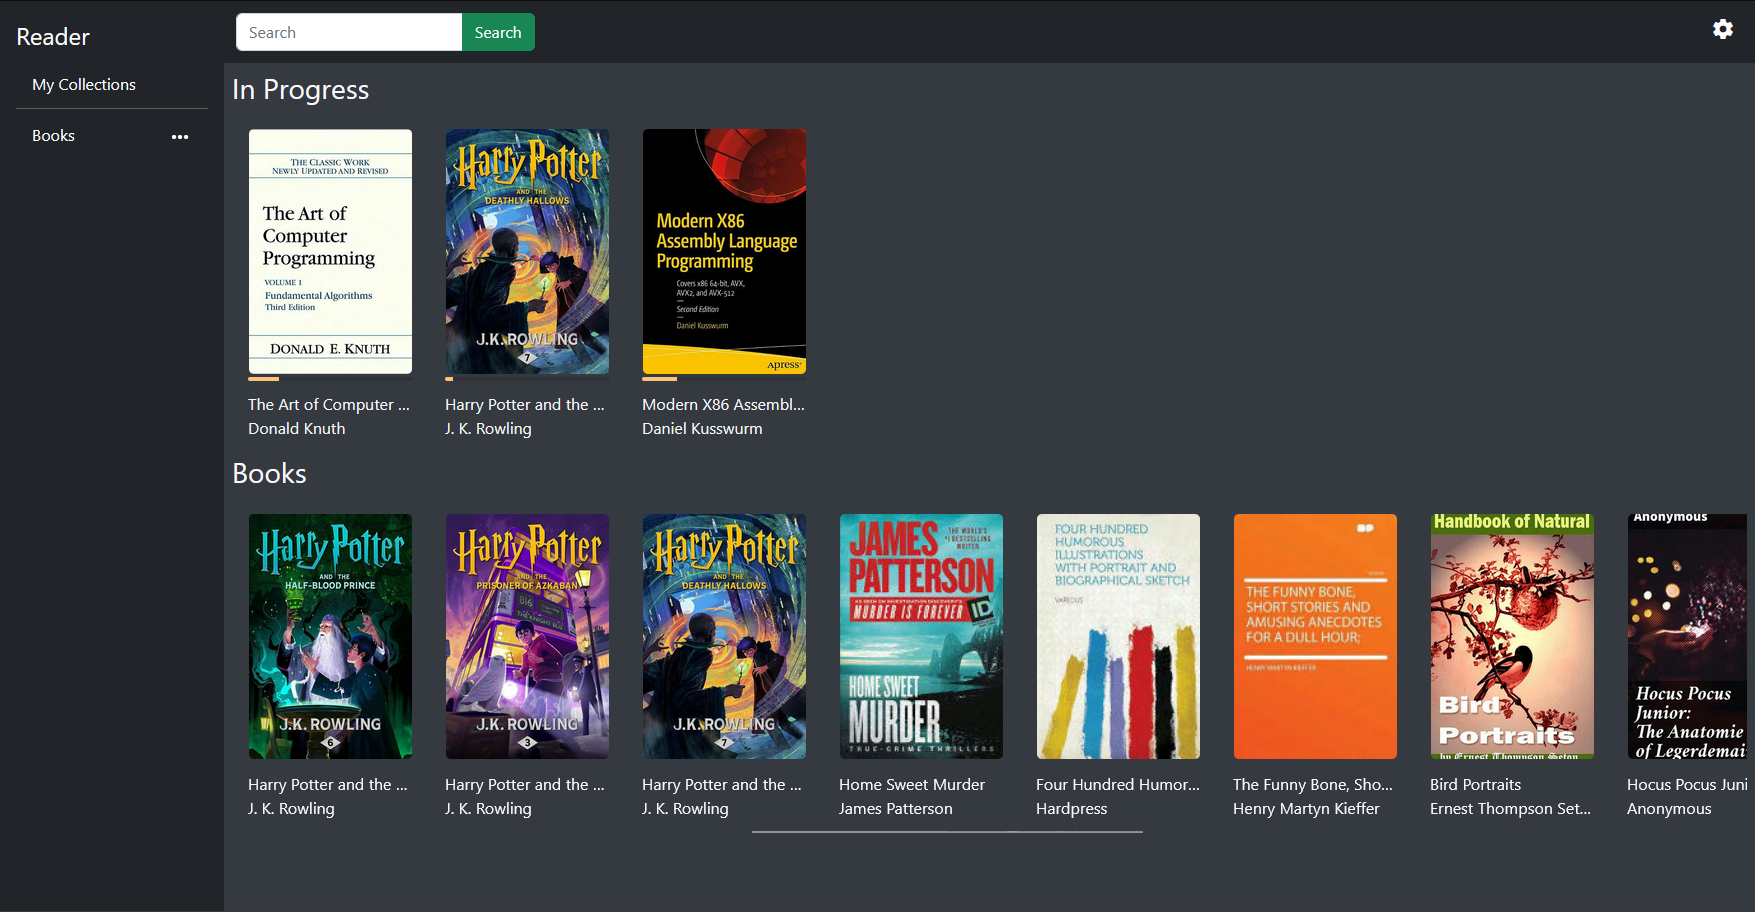
Task: Open the orange Funny Bone cover
Action: pos(1315,636)
